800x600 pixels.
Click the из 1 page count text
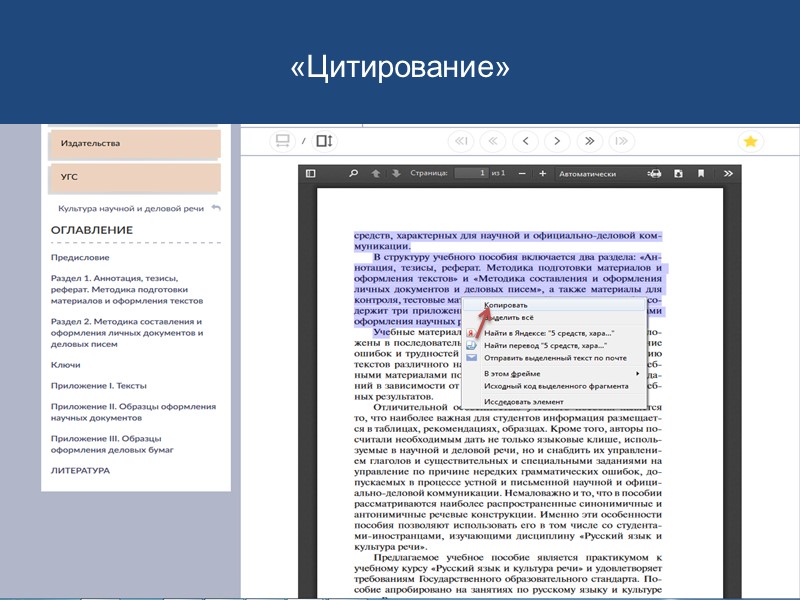click(498, 173)
